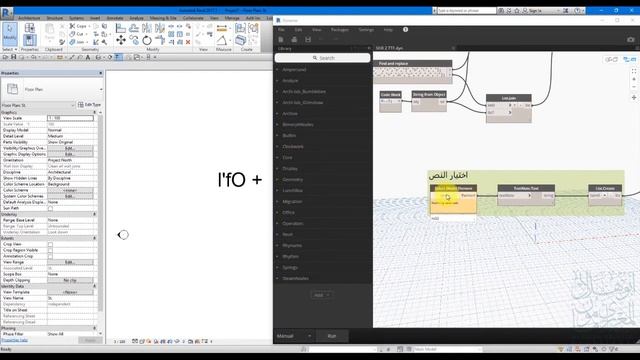The height and width of the screenshot is (360, 640).
Task: Click the Offset tool in Modify panel
Action: click(x=133, y=28)
